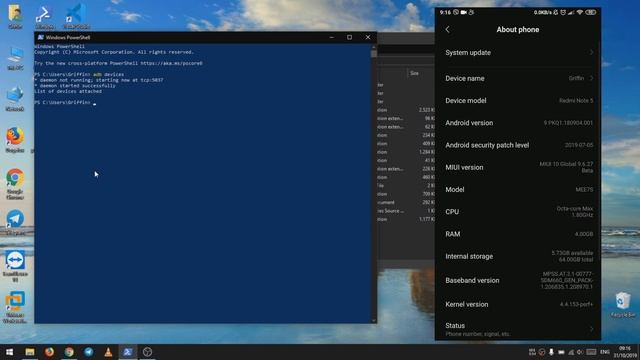Open File Explorer from the taskbar
The image size is (640, 360).
pos(30,351)
